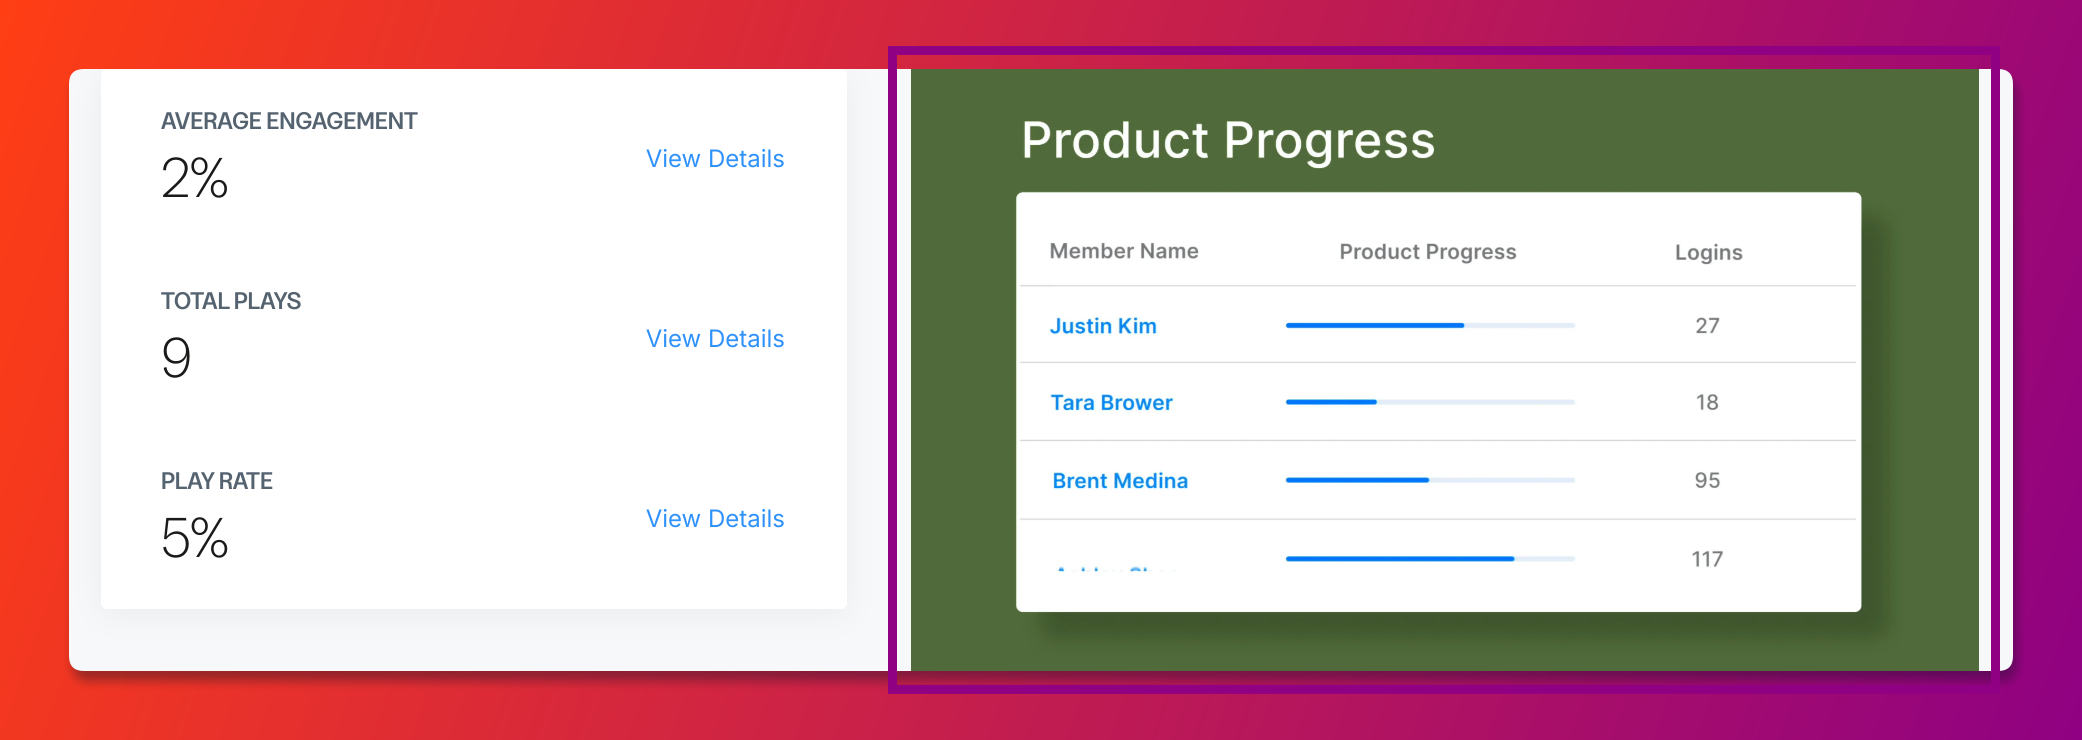Screen dimensions: 2082x740
Task: Click Justin Kim's progress bar
Action: click(x=1430, y=325)
